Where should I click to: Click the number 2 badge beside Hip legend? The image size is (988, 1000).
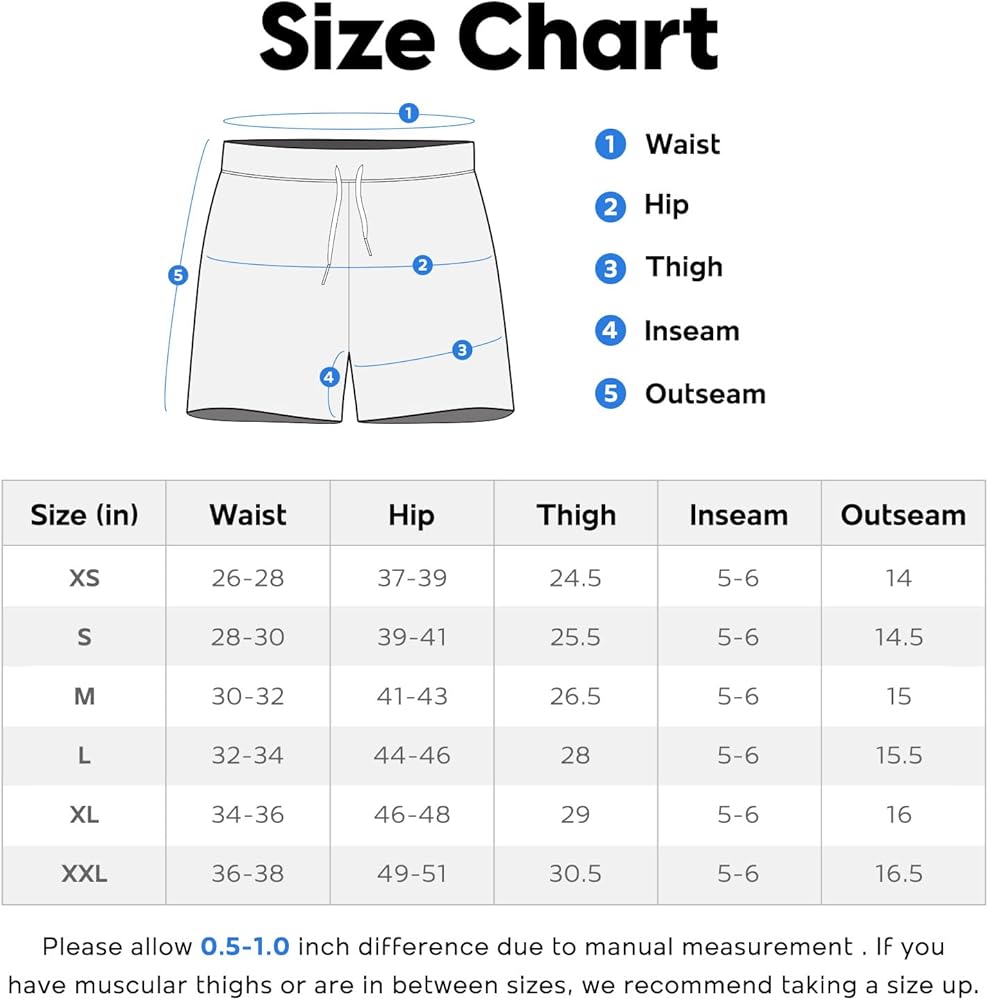pos(610,207)
